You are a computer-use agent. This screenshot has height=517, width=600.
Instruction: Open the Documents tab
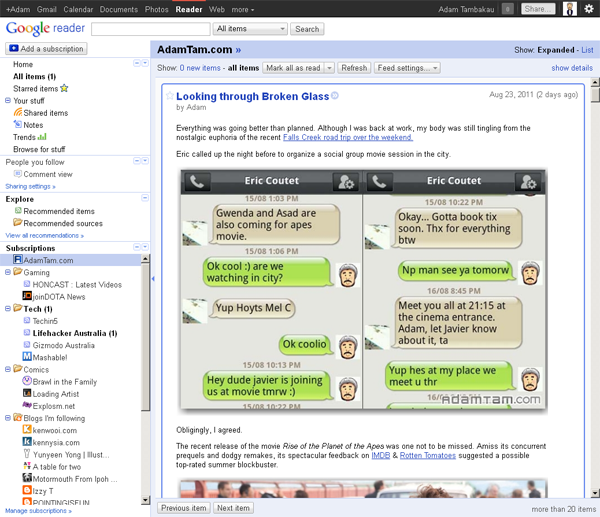[x=119, y=10]
